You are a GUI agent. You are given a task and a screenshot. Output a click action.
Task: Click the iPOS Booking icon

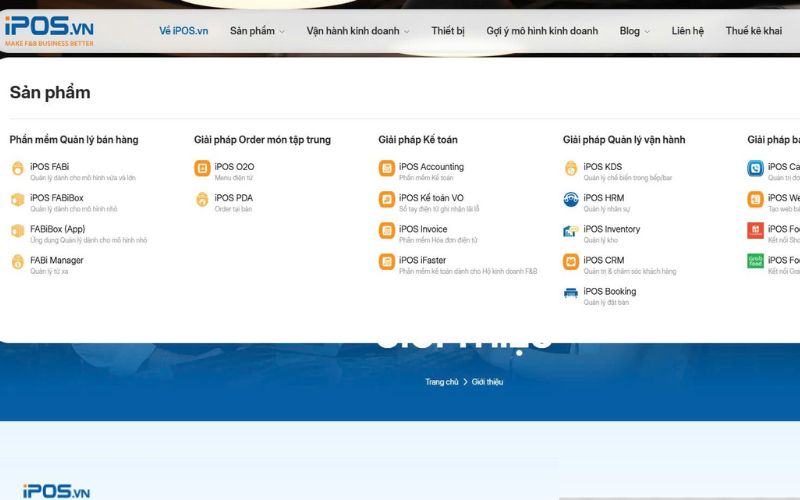(571, 294)
